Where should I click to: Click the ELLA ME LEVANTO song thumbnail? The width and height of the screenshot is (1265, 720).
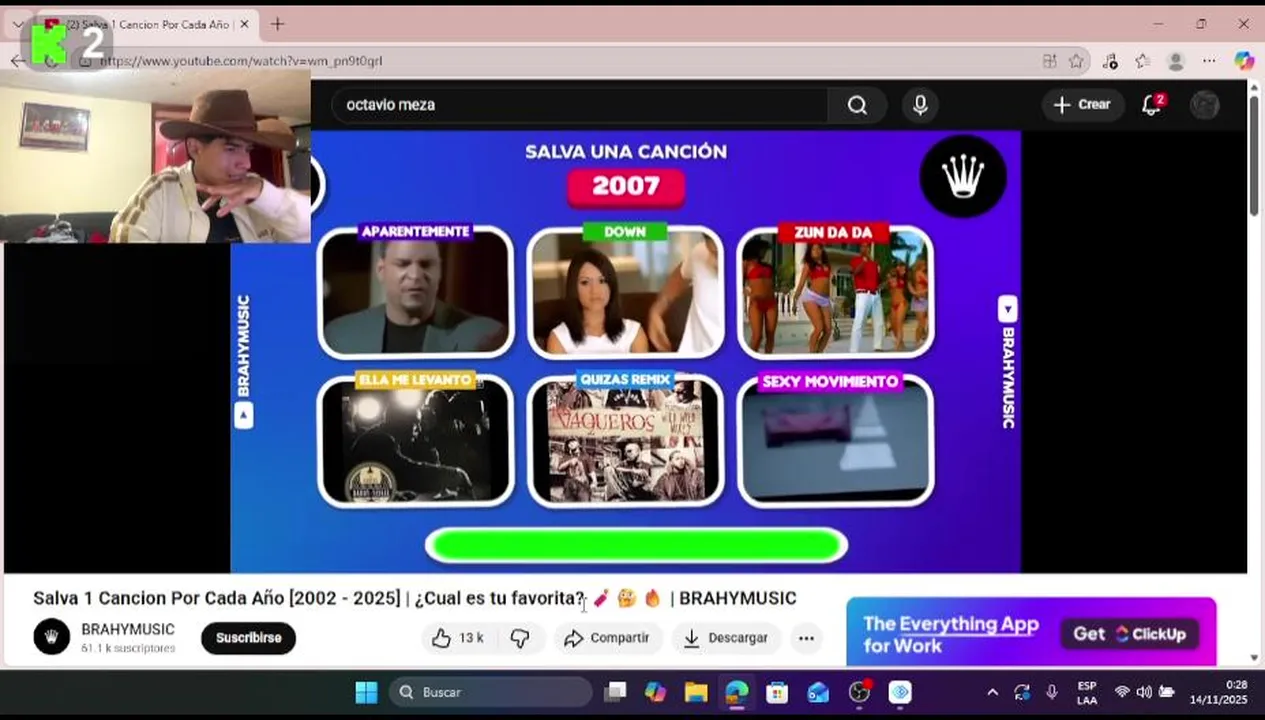tap(415, 440)
